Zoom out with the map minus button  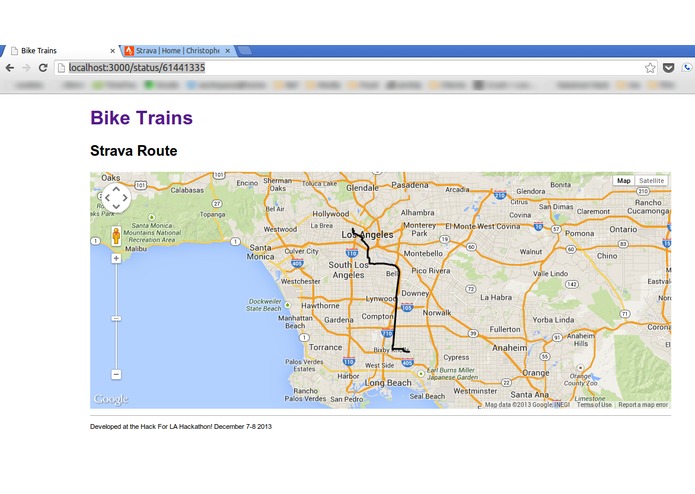116,374
